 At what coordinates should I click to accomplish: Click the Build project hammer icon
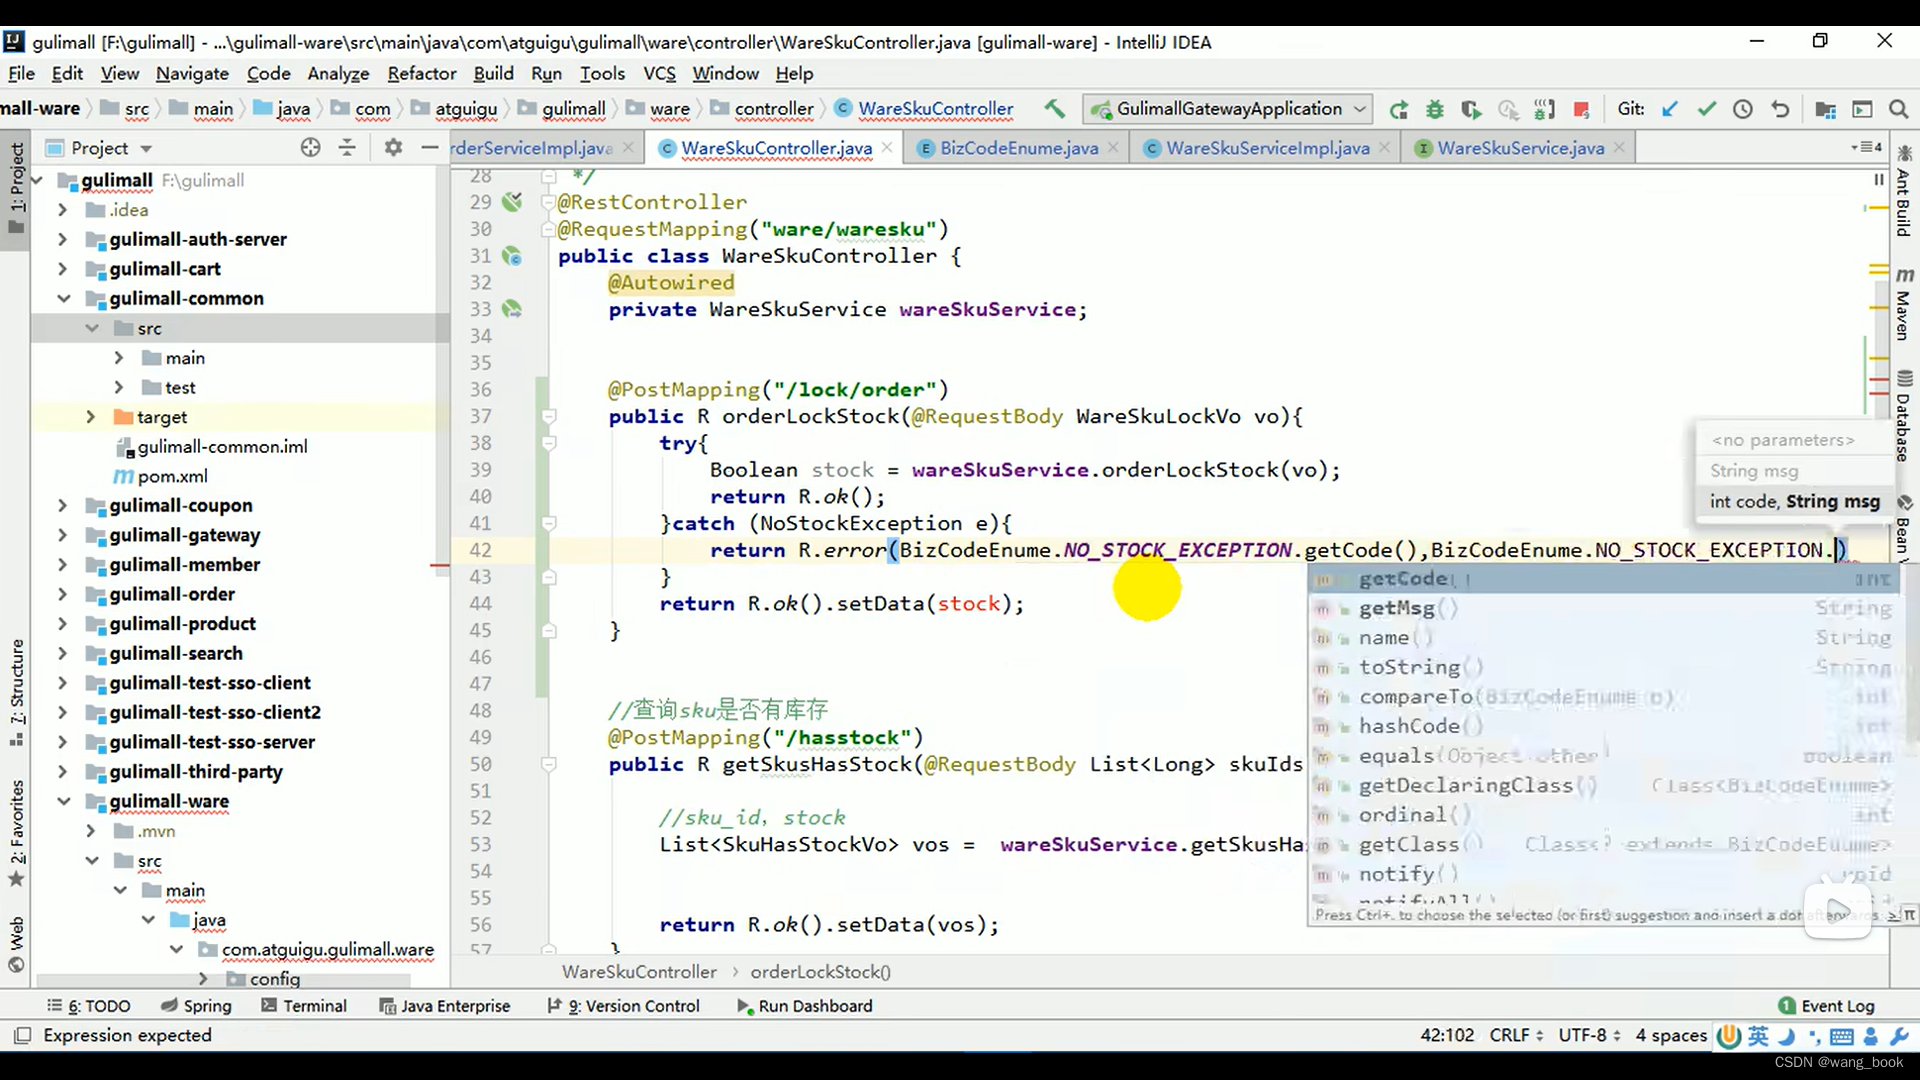[1054, 109]
